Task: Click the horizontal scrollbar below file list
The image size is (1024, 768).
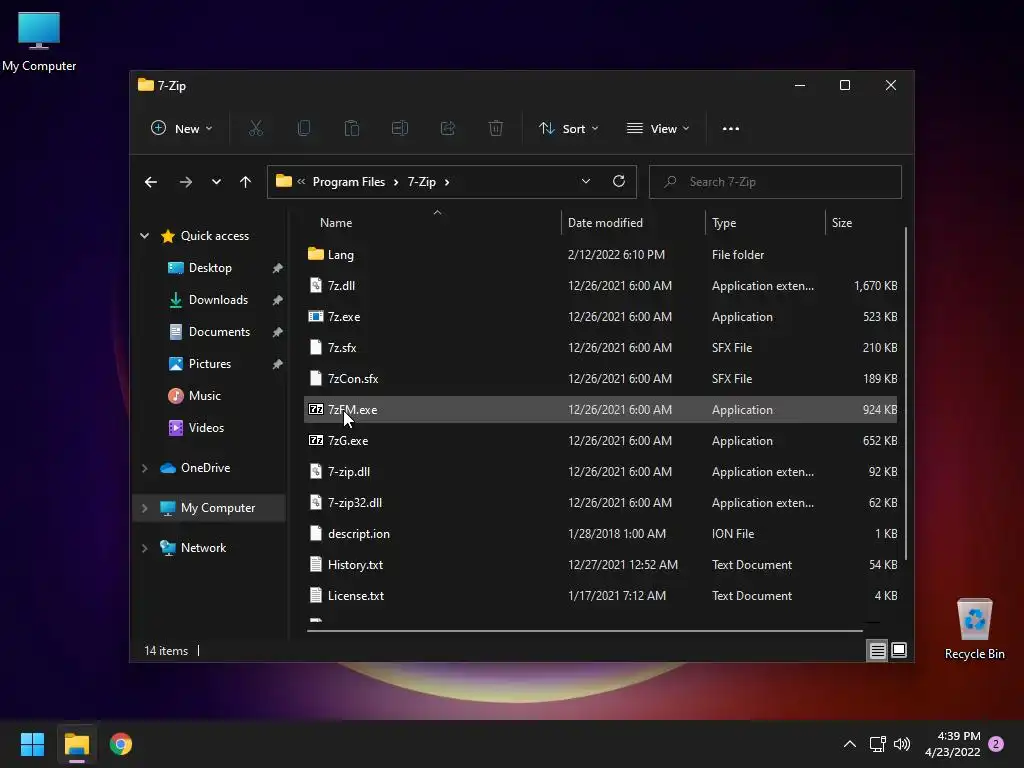Action: 584,631
